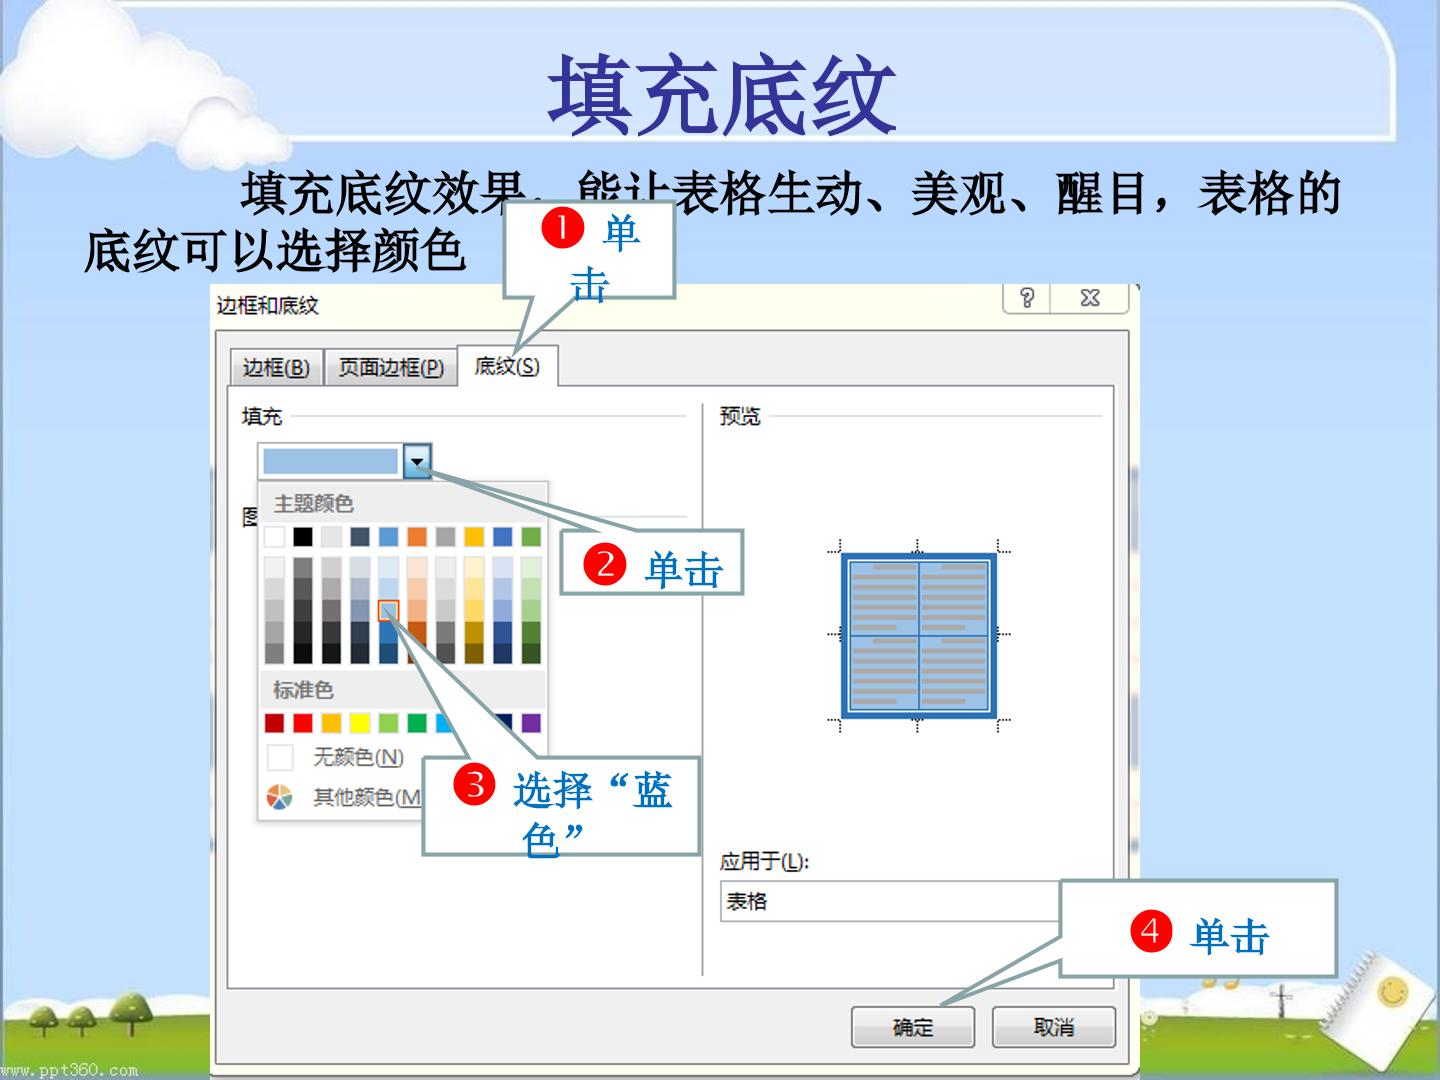Pick the orange theme color swatch

point(417,537)
